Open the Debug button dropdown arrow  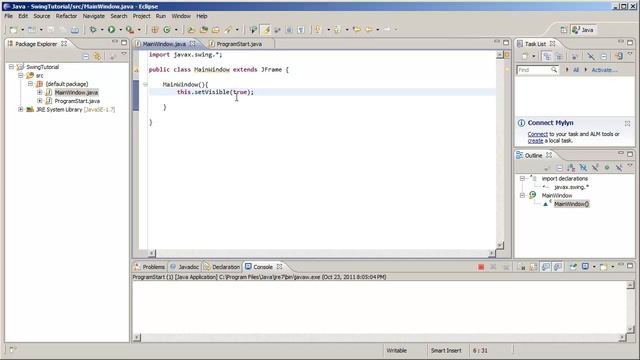pos(102,30)
